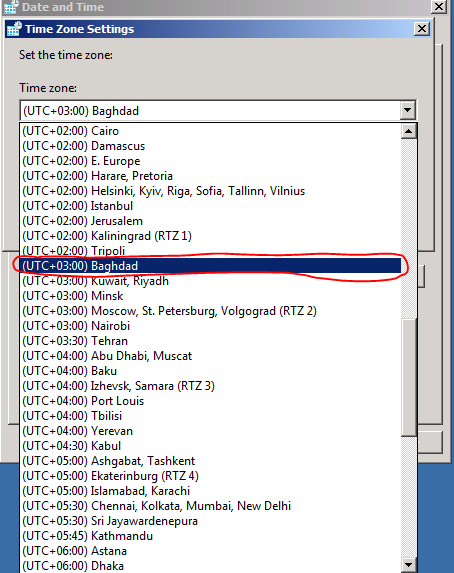Image resolution: width=454 pixels, height=573 pixels.
Task: Select (UTC+02:00) Cairo
Action: (x=211, y=131)
